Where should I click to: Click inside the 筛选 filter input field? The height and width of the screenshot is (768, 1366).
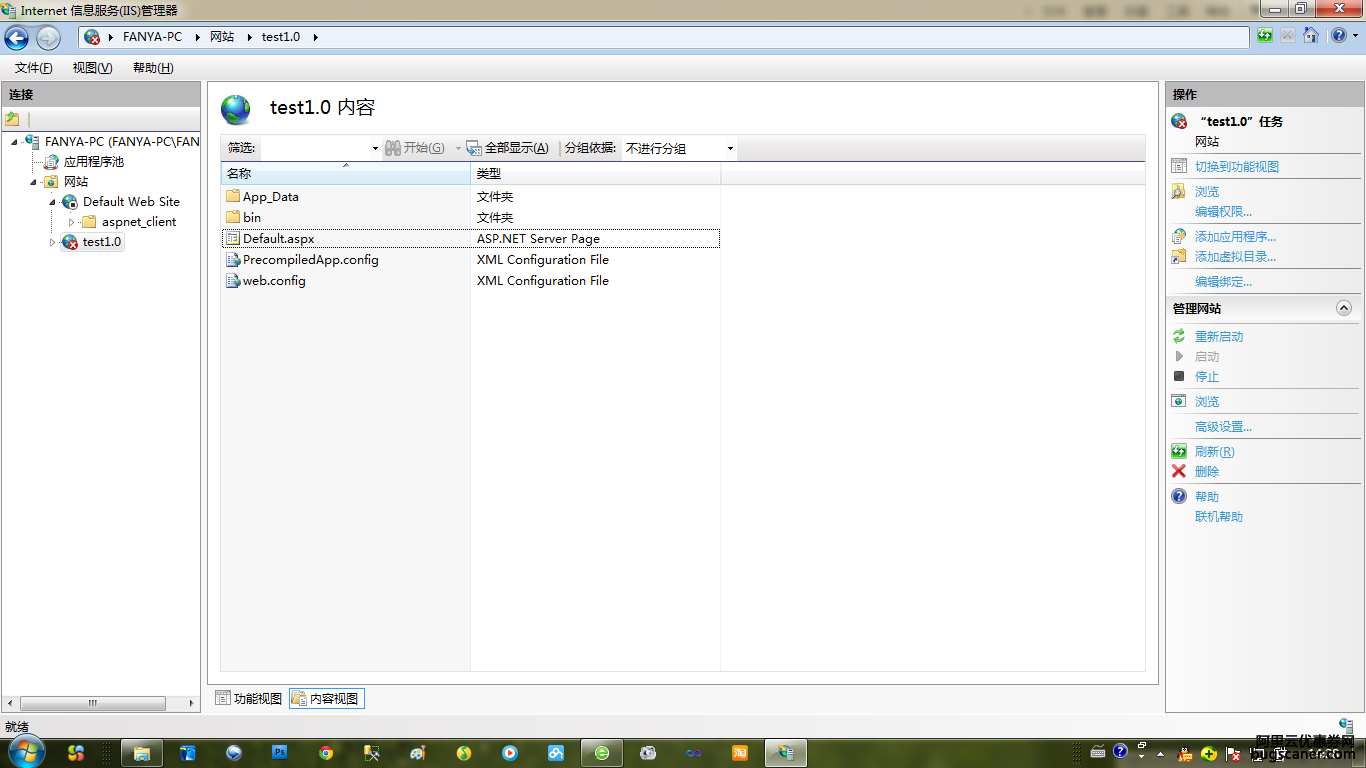pos(315,148)
